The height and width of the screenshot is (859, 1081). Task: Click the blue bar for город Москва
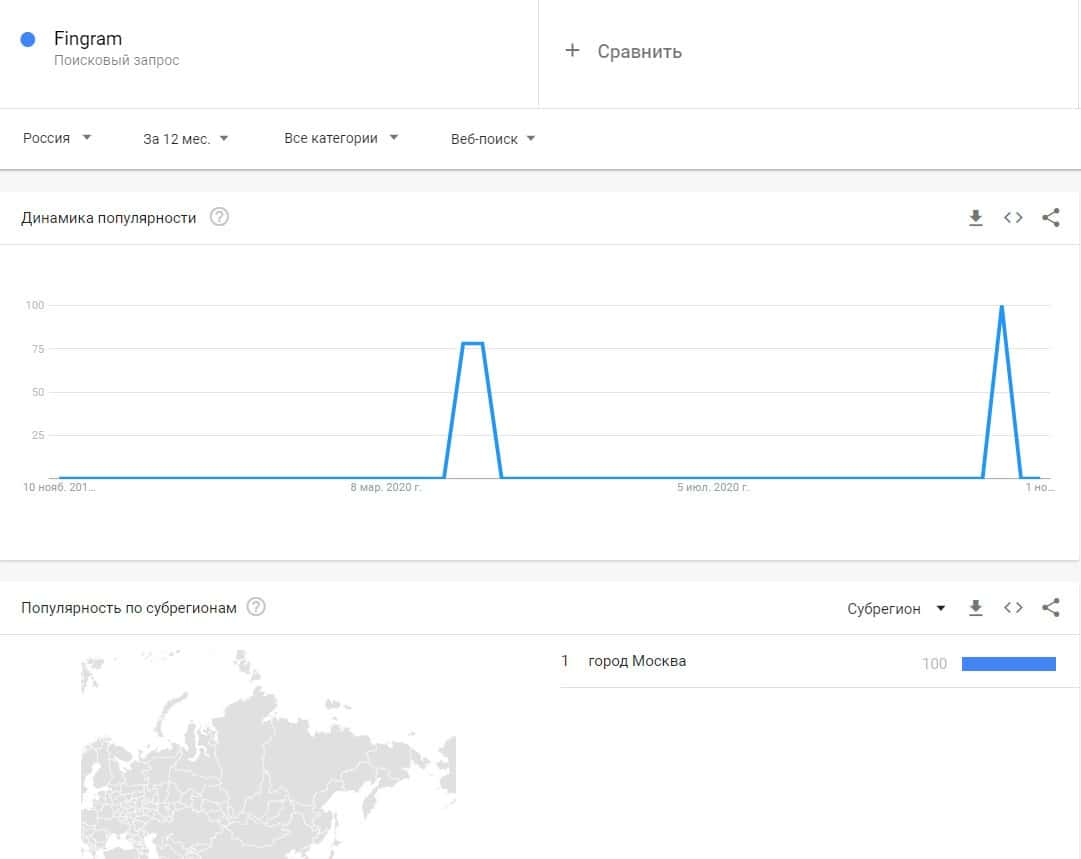pyautogui.click(x=1009, y=664)
